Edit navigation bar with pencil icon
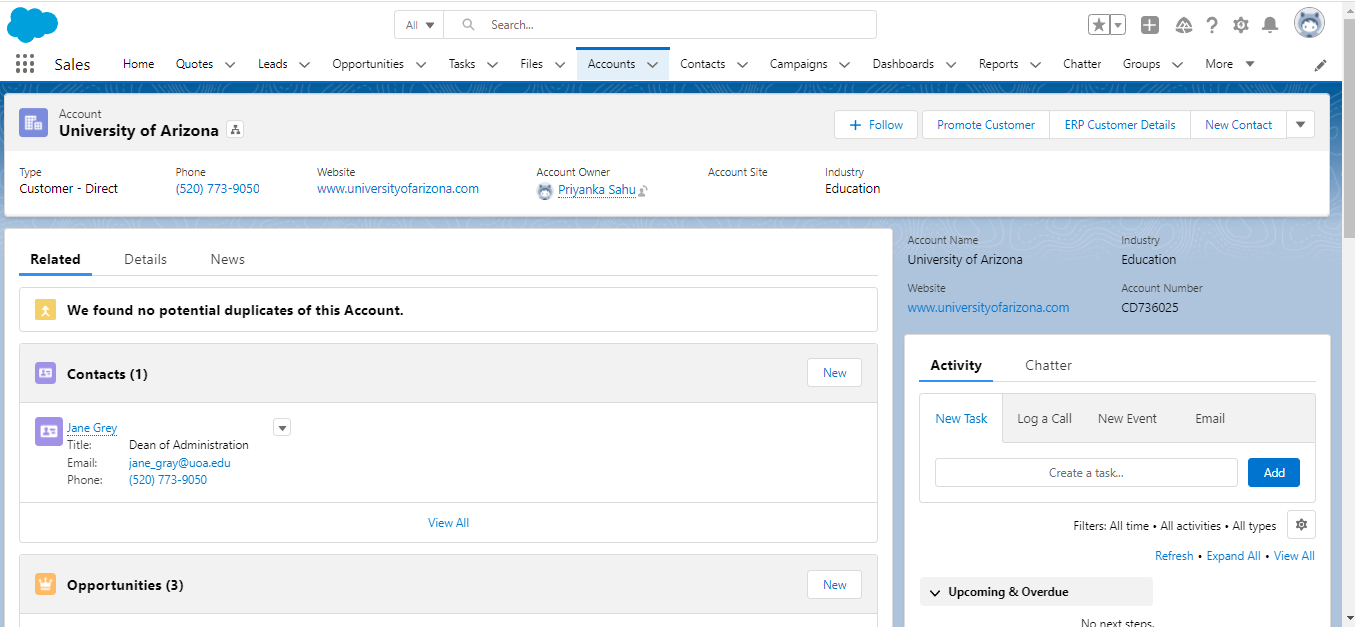This screenshot has width=1355, height=627. pyautogui.click(x=1321, y=65)
